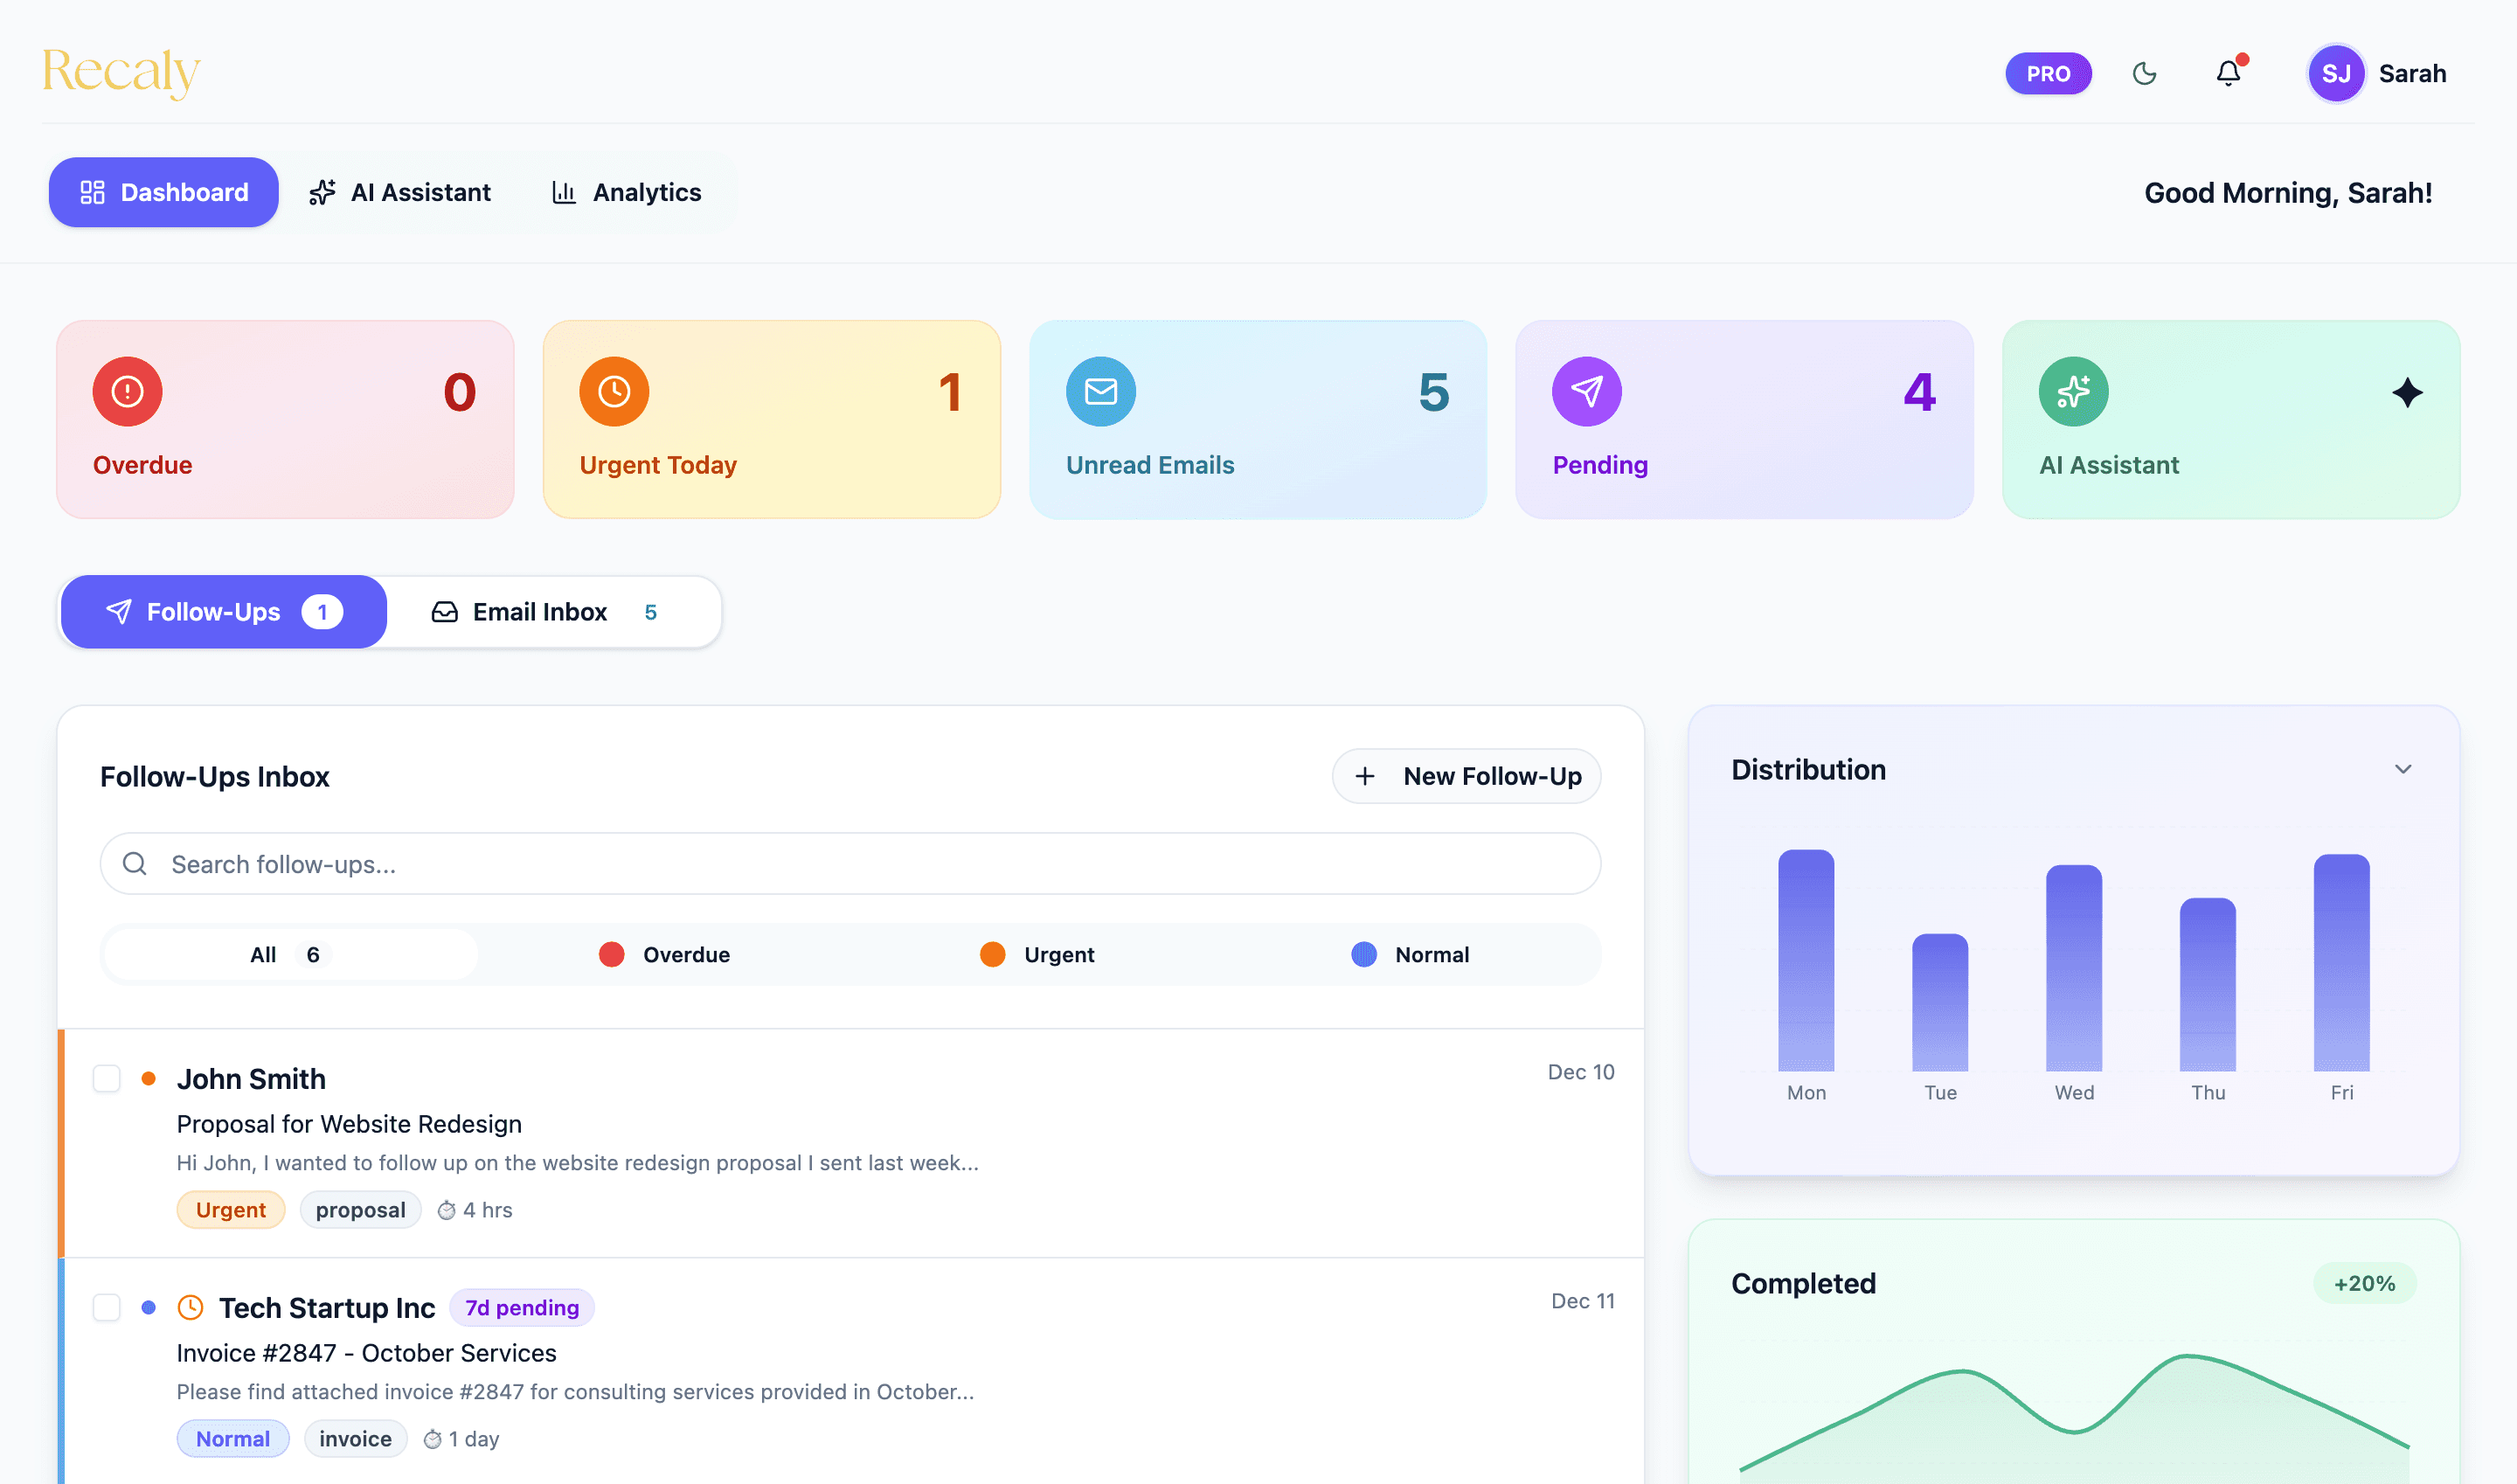Viewport: 2517px width, 1484px height.
Task: Filter follow-ups by Overdue status
Action: (x=665, y=954)
